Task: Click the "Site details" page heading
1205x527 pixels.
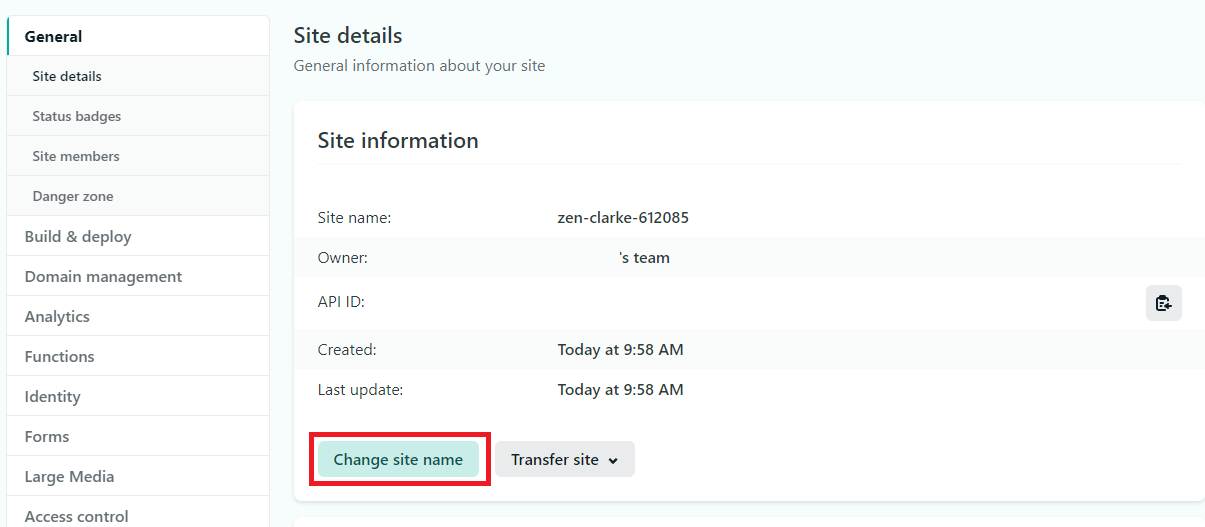Action: point(348,35)
